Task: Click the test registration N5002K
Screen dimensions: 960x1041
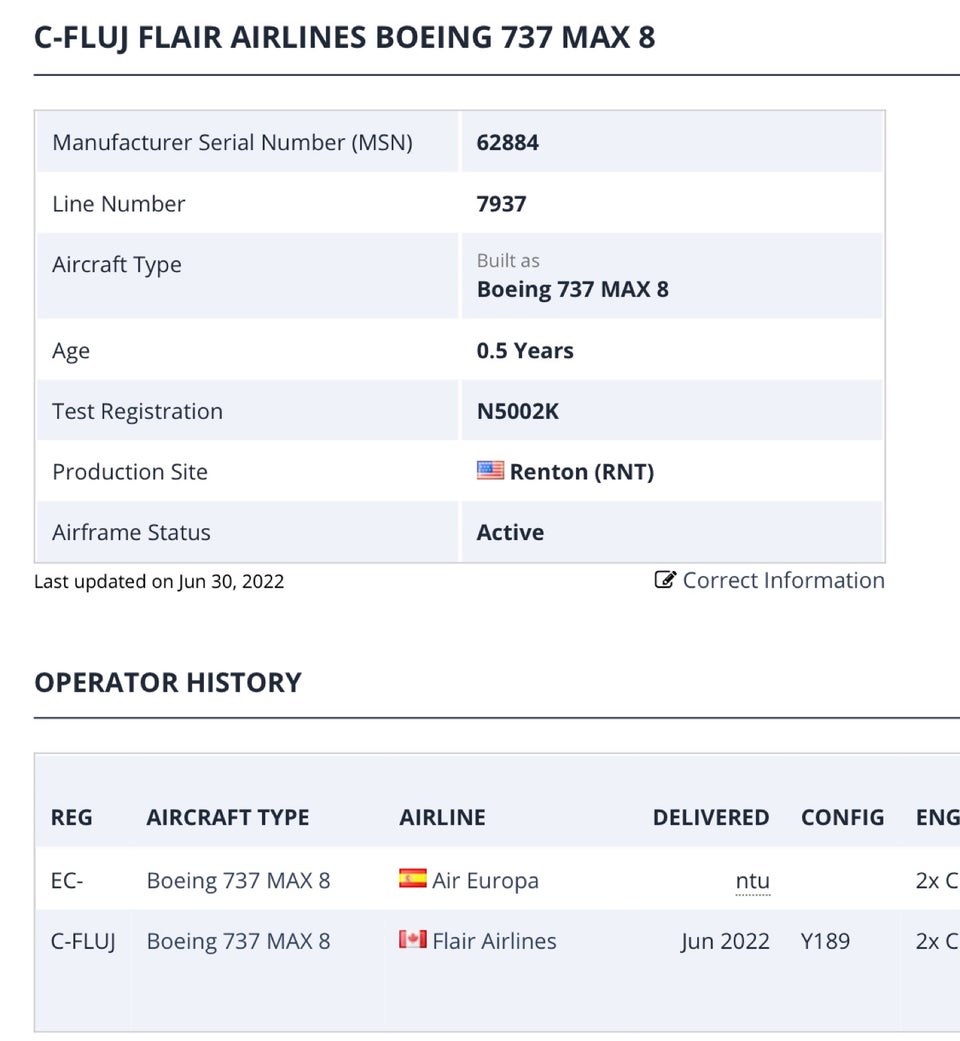Action: click(518, 411)
